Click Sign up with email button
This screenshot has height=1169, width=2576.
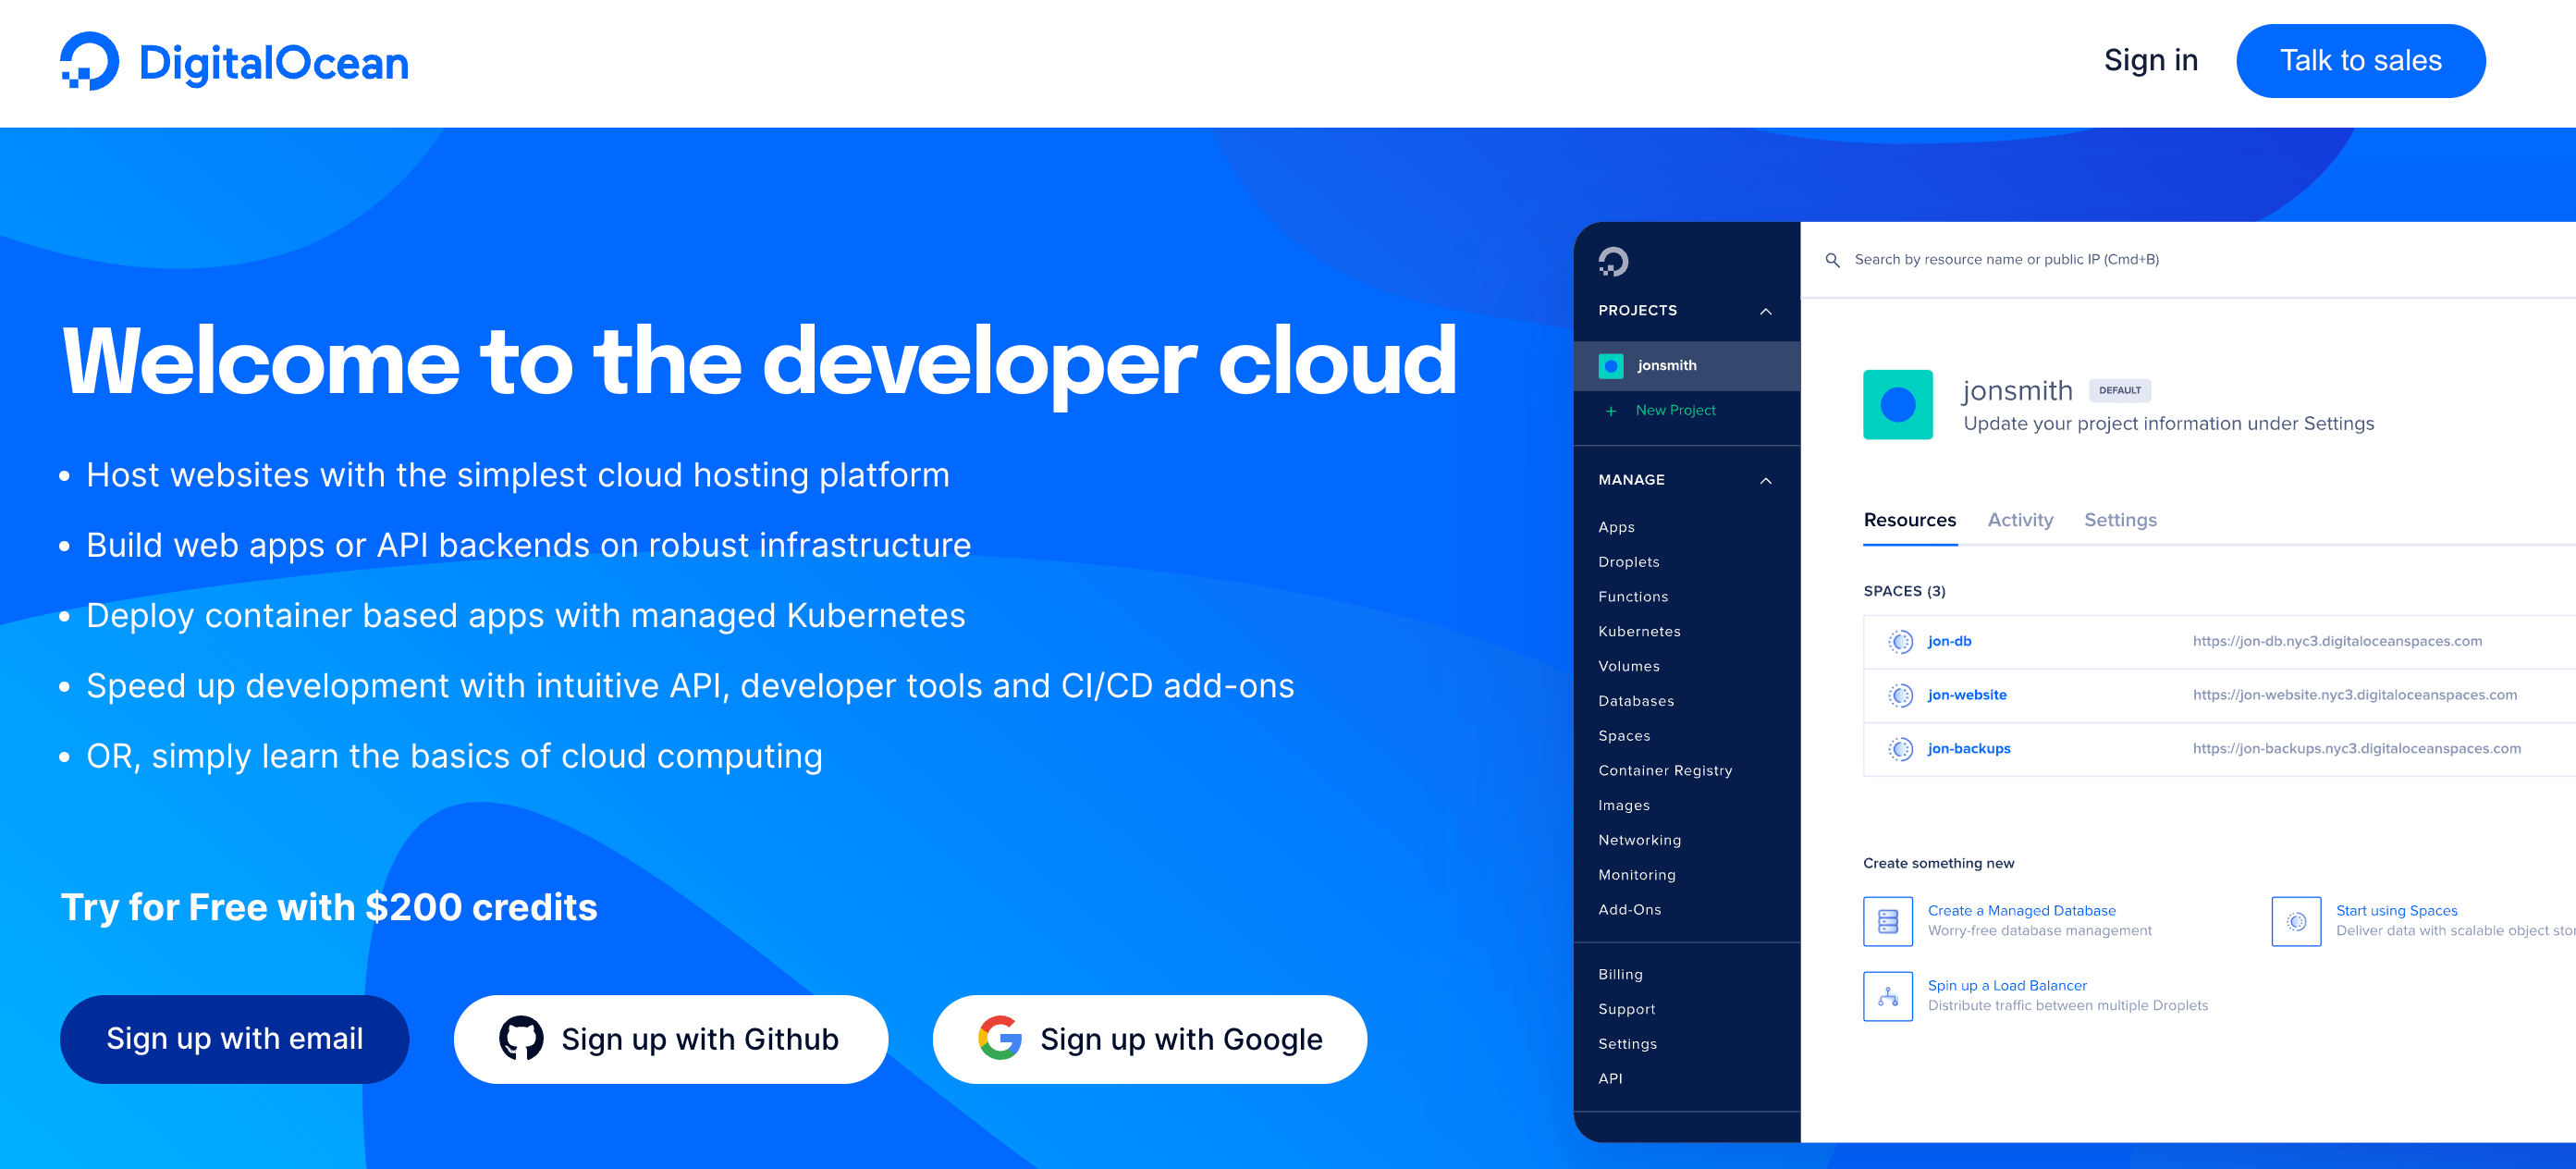234,1038
